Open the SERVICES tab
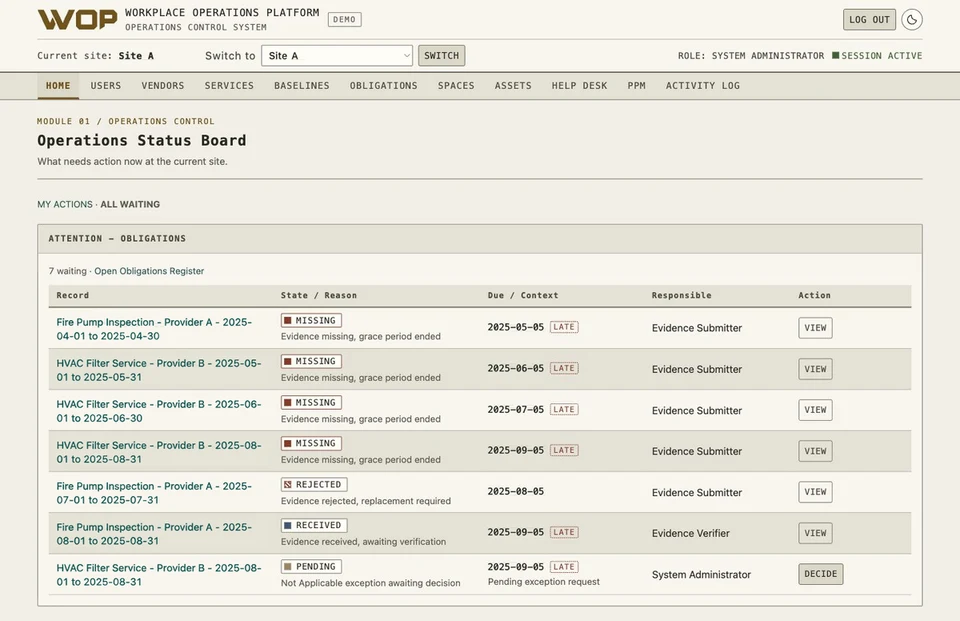The height and width of the screenshot is (621, 960). coord(229,86)
